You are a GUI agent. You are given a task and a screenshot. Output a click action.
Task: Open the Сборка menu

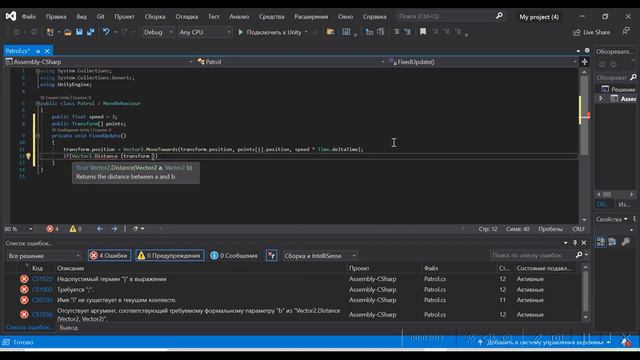pyautogui.click(x=155, y=17)
